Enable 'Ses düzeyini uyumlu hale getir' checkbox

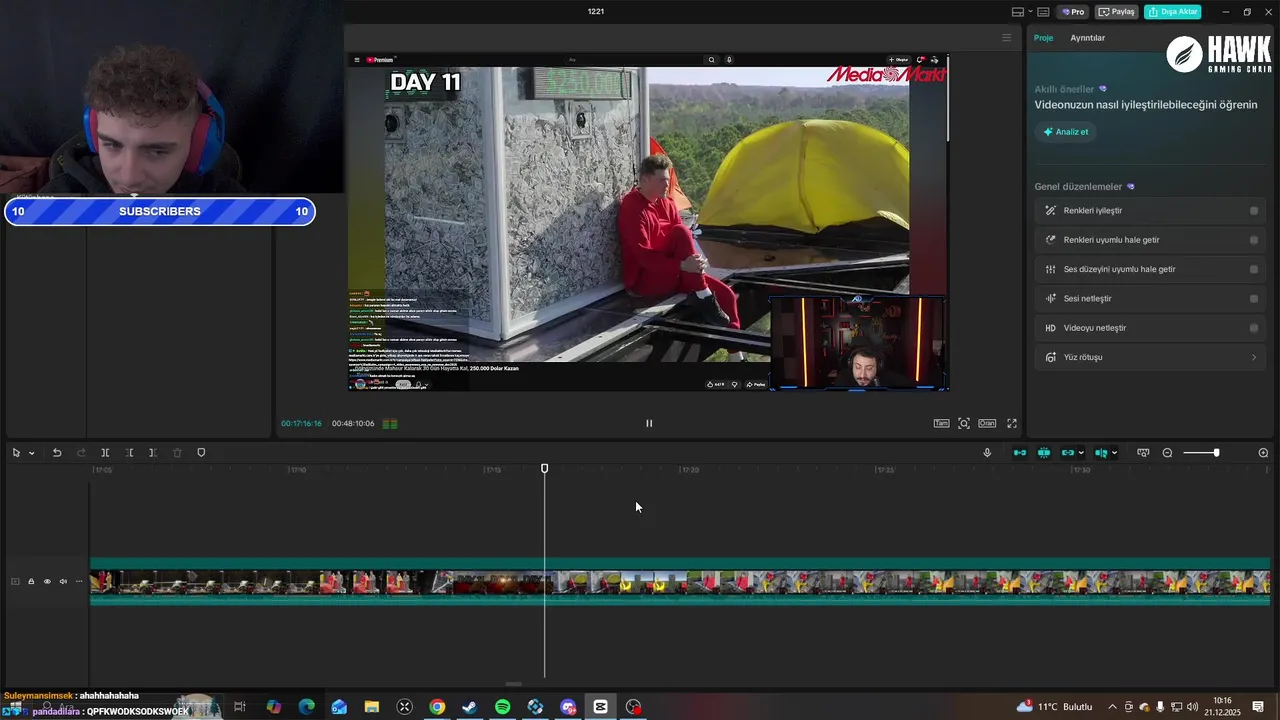point(1254,269)
